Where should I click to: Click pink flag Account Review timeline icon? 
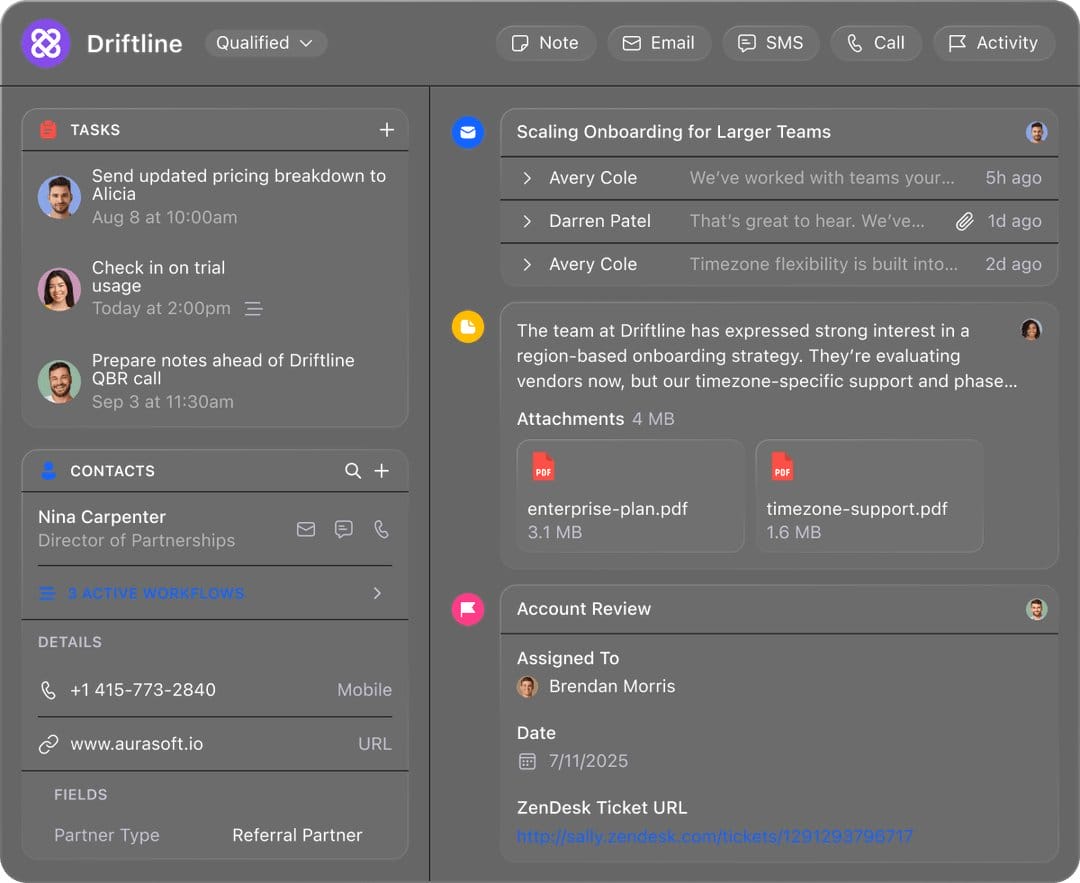click(x=468, y=609)
